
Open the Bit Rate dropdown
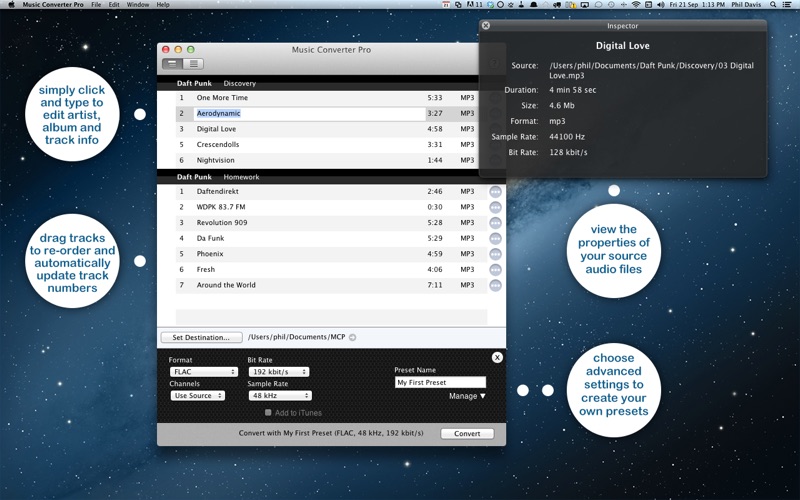278,371
